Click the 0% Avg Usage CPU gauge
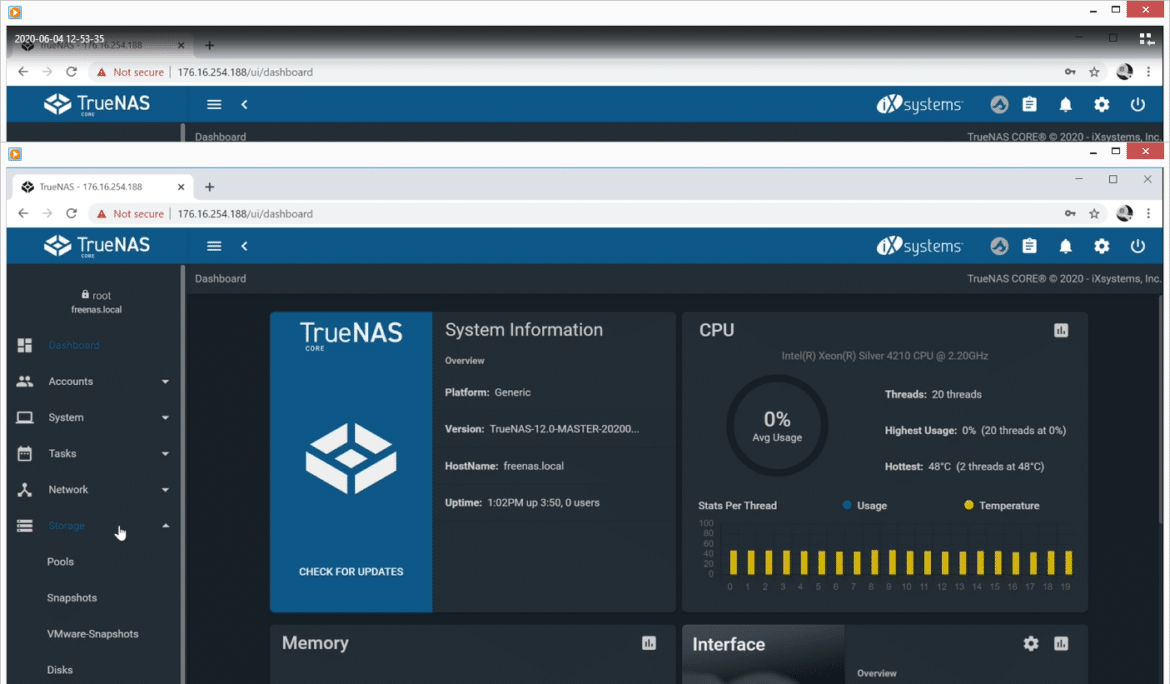This screenshot has width=1170, height=684. coord(777,425)
